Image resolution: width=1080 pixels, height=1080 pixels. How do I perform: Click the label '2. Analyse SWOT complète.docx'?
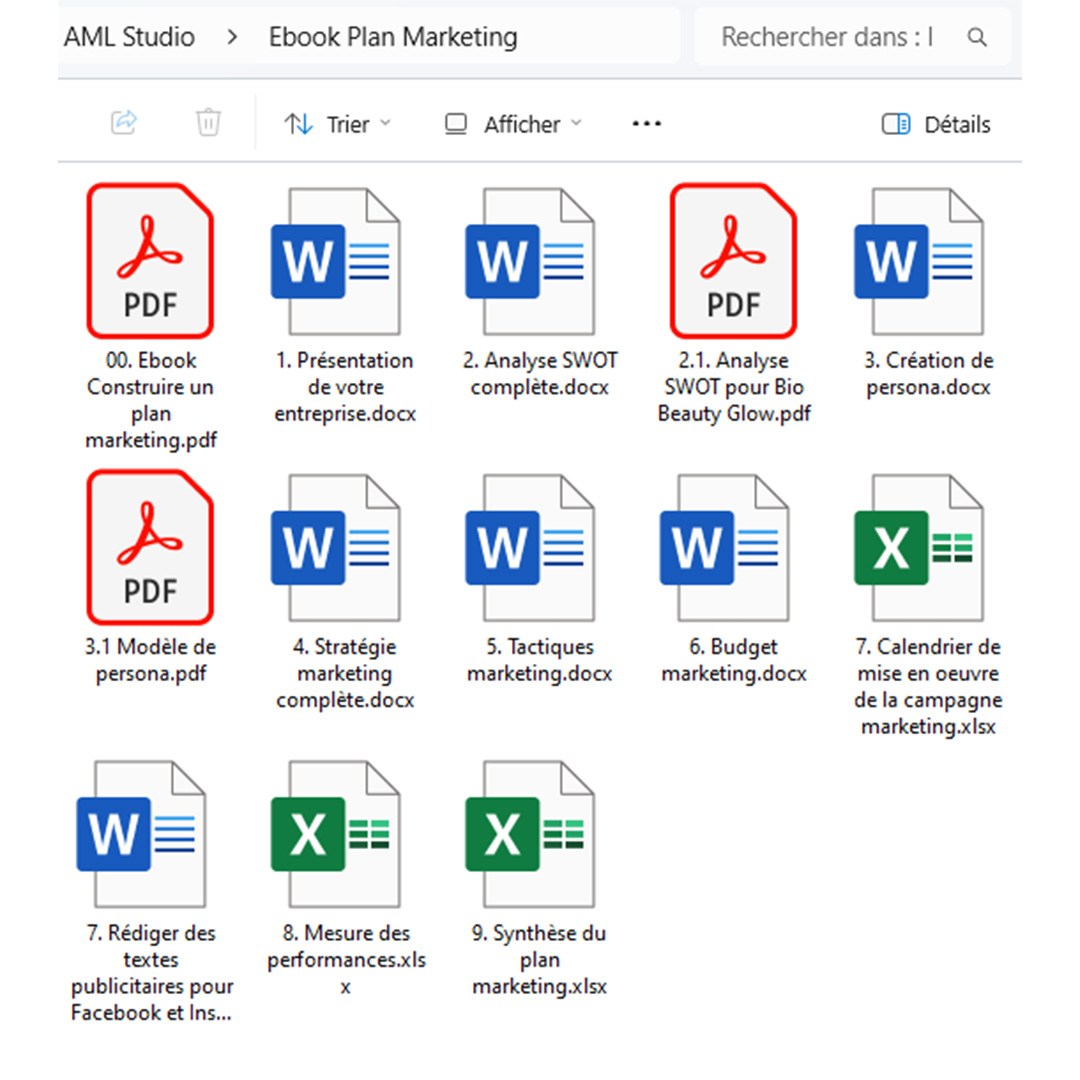[540, 373]
